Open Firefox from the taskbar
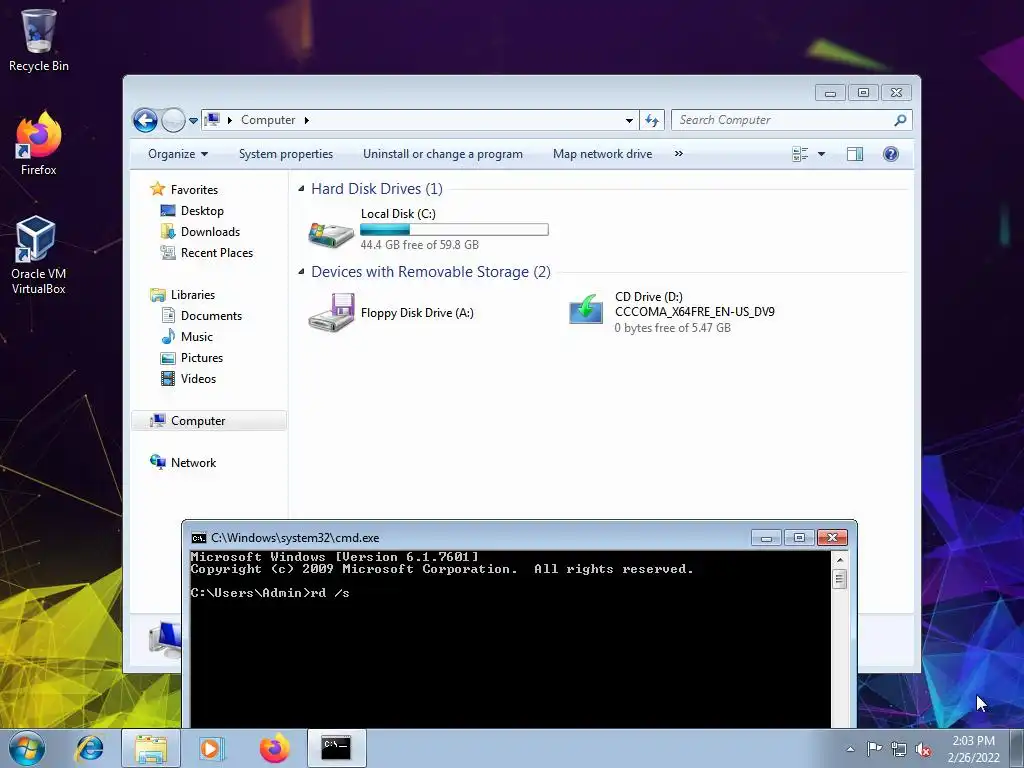This screenshot has width=1024, height=768. (274, 748)
